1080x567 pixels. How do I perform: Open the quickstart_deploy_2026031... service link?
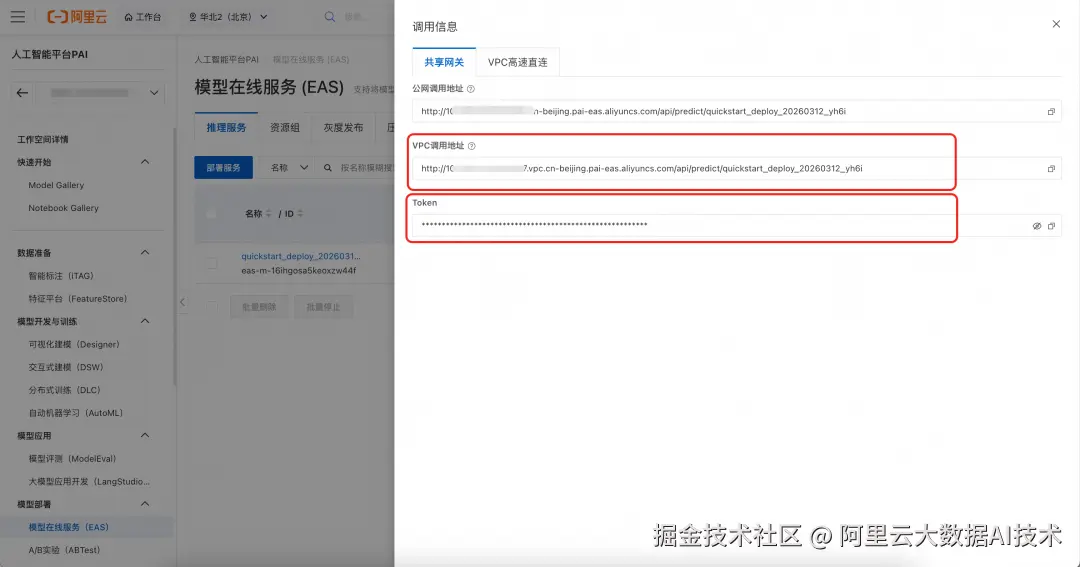pyautogui.click(x=300, y=256)
